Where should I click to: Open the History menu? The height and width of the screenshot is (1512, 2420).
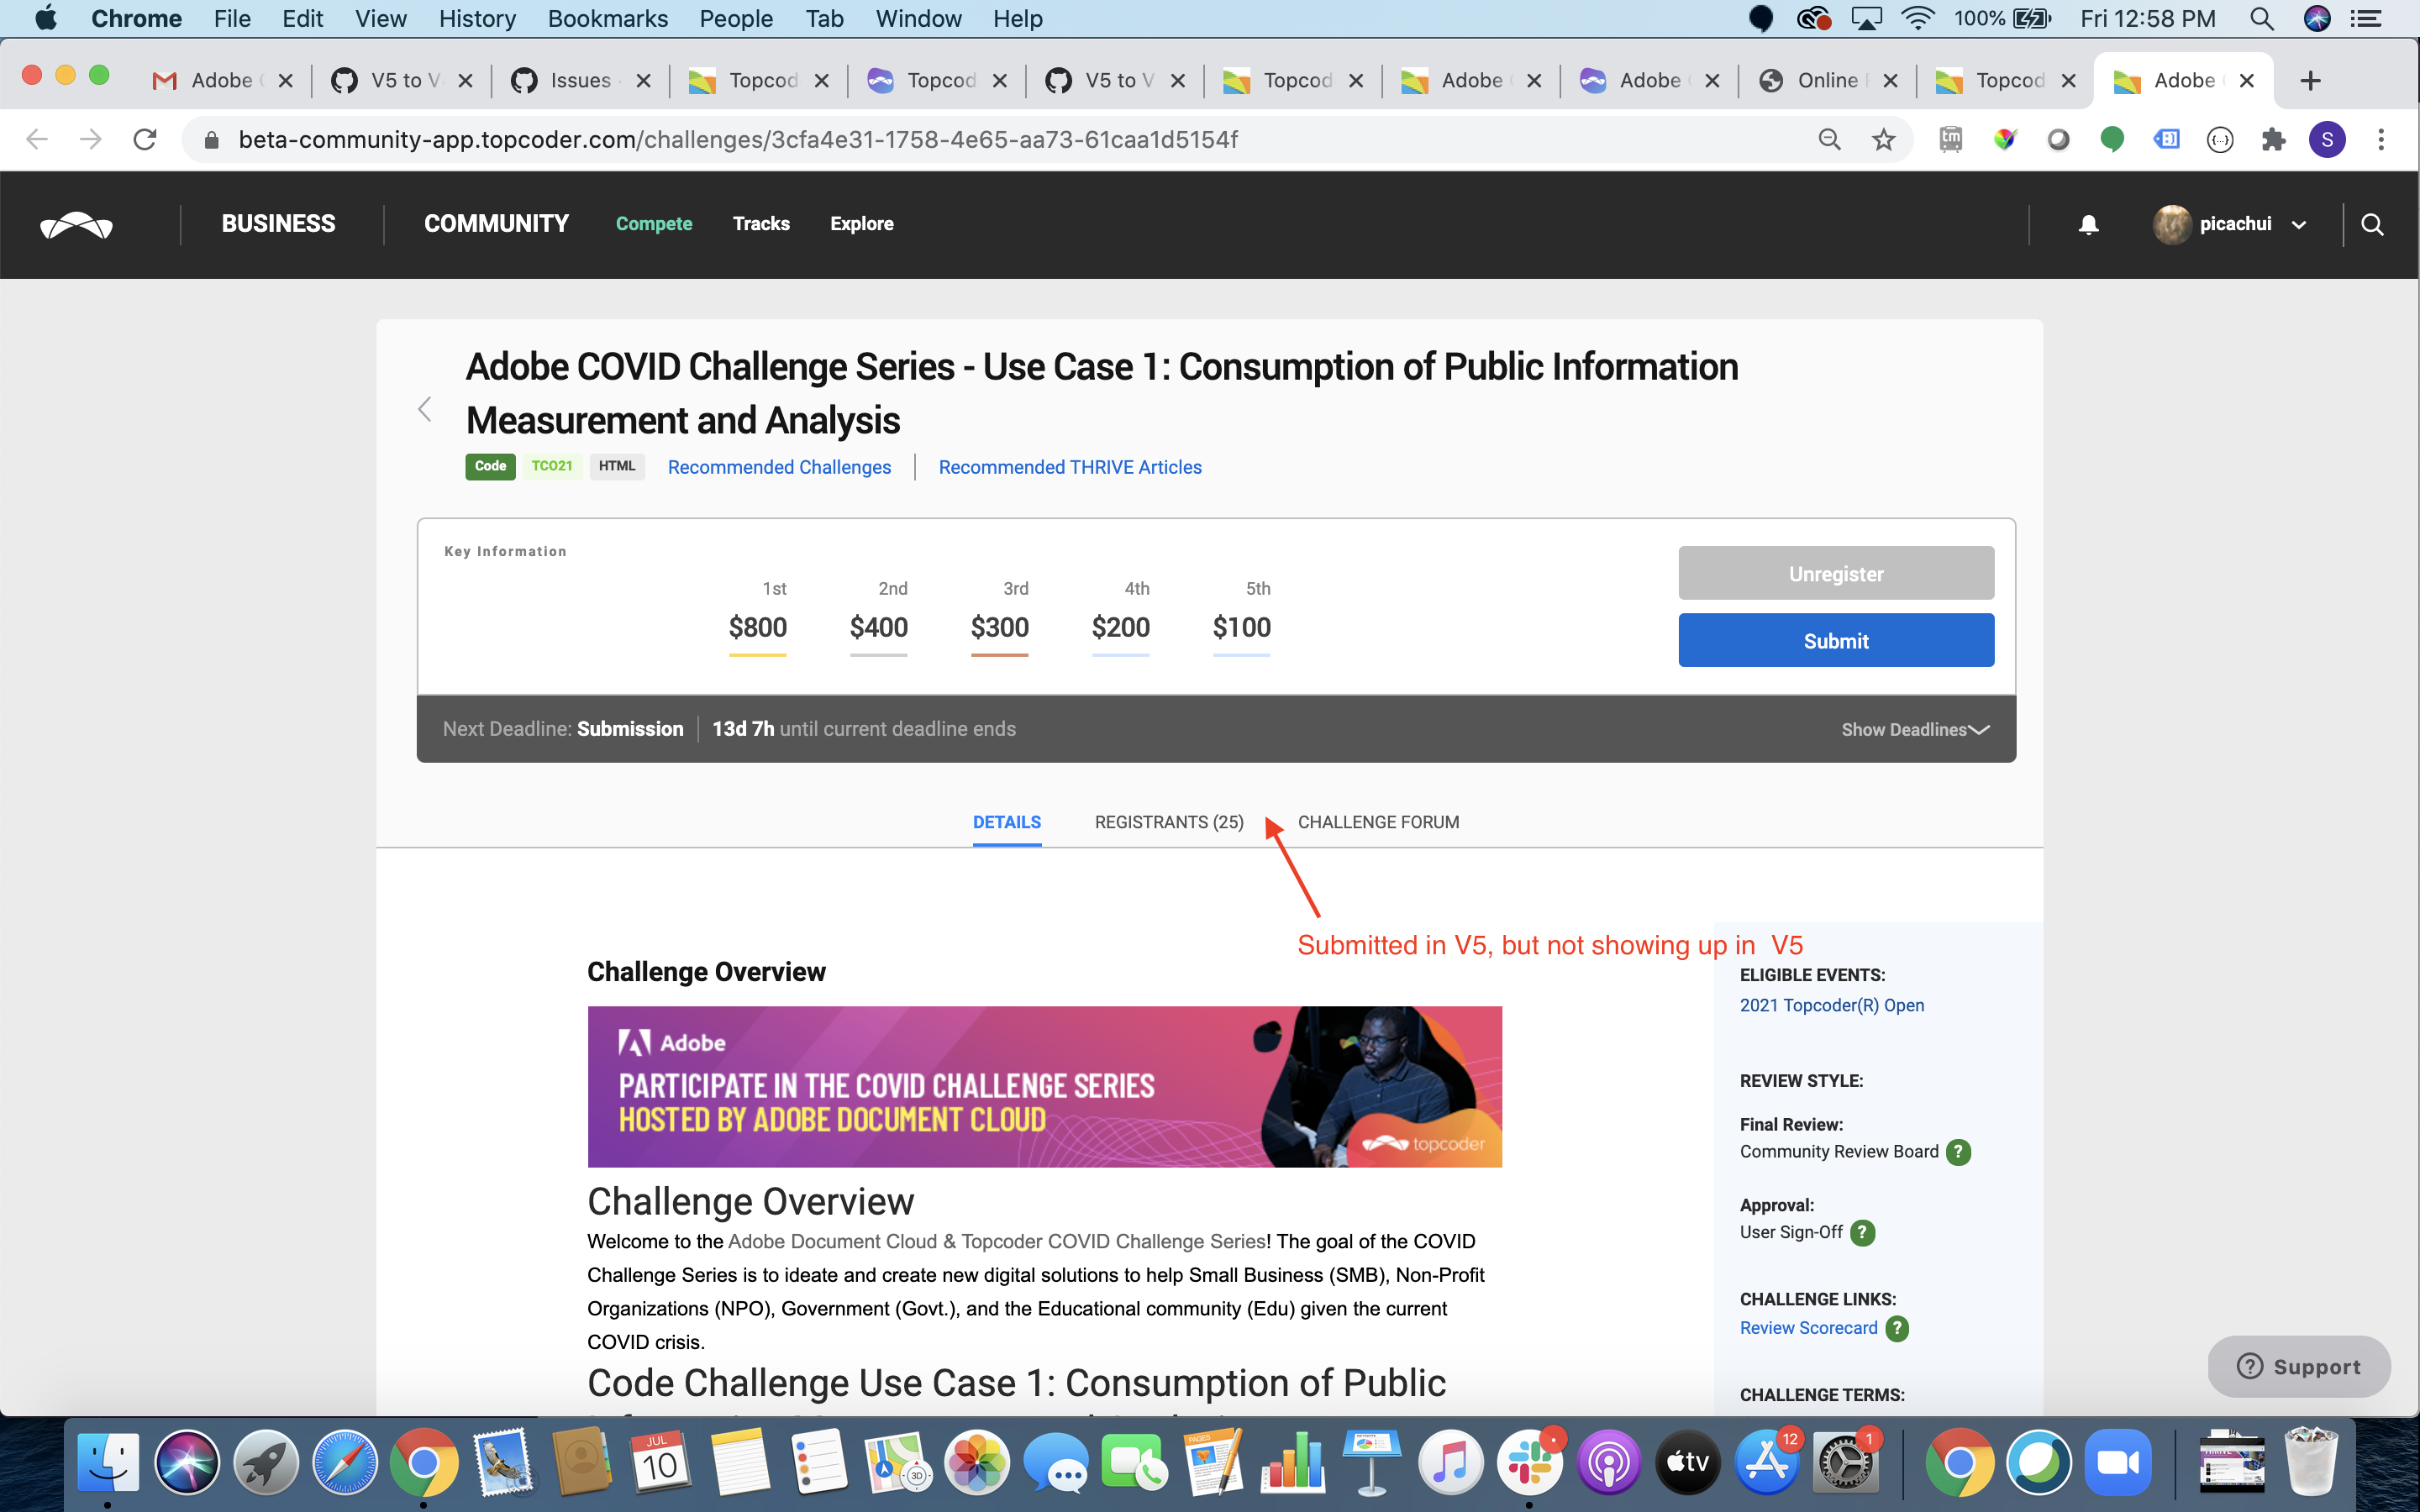click(477, 18)
